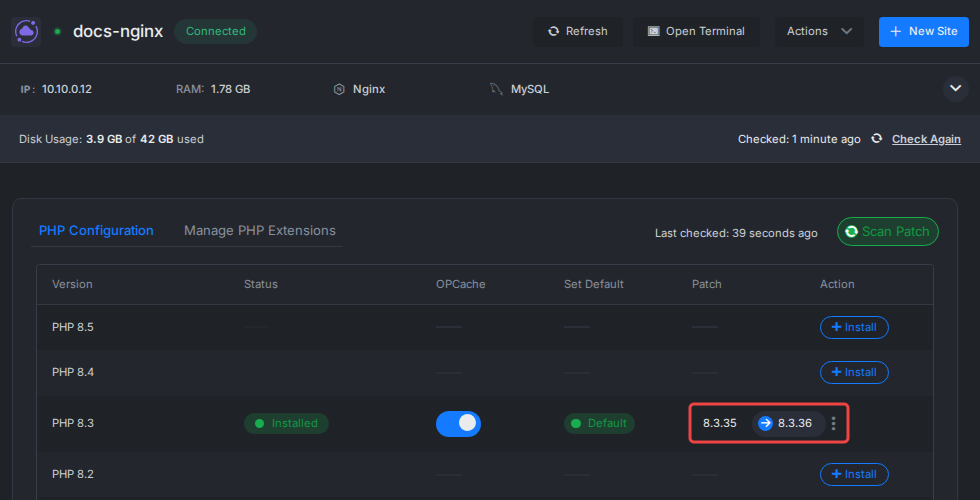This screenshot has width=980, height=500.
Task: Click the IP address 10.10.0.12
Action: point(67,89)
